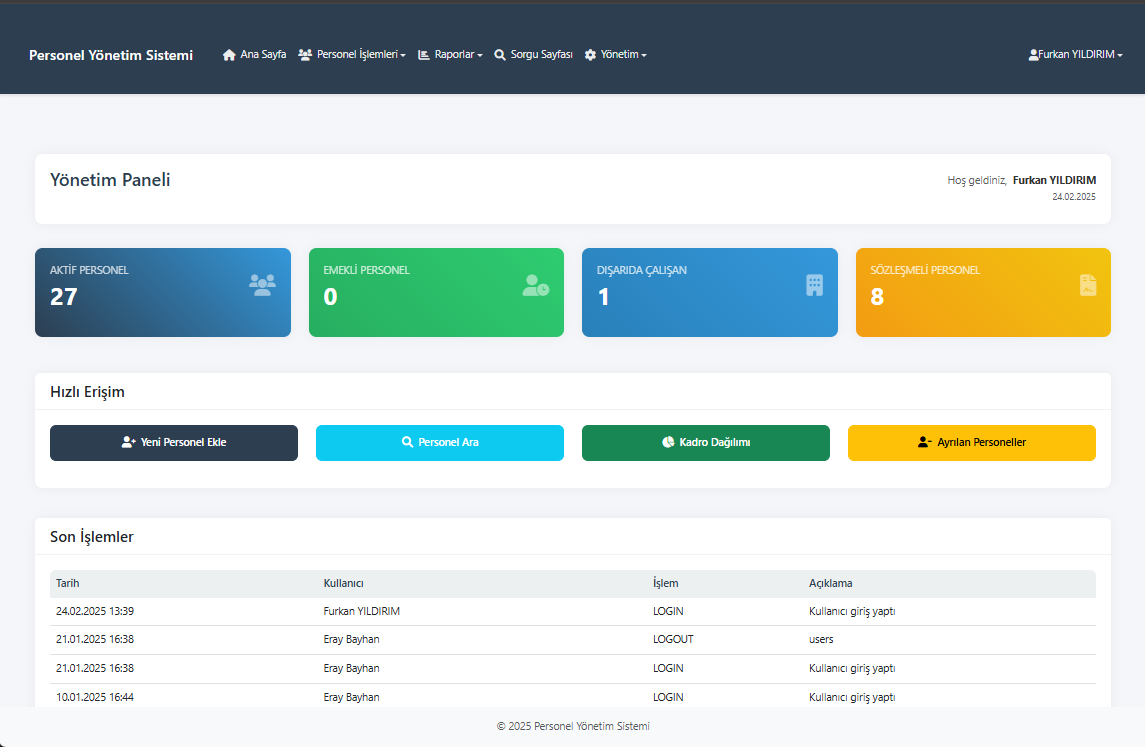Click the home icon beside Ana Sayfa
The width and height of the screenshot is (1145, 747).
point(229,55)
